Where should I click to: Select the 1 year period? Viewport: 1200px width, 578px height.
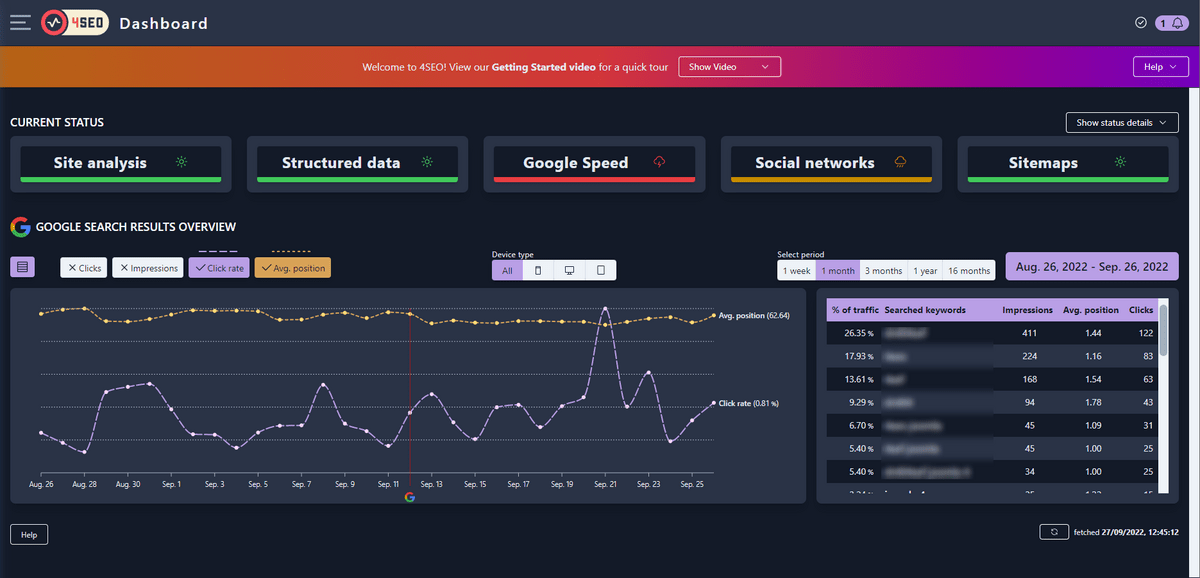[x=925, y=270]
